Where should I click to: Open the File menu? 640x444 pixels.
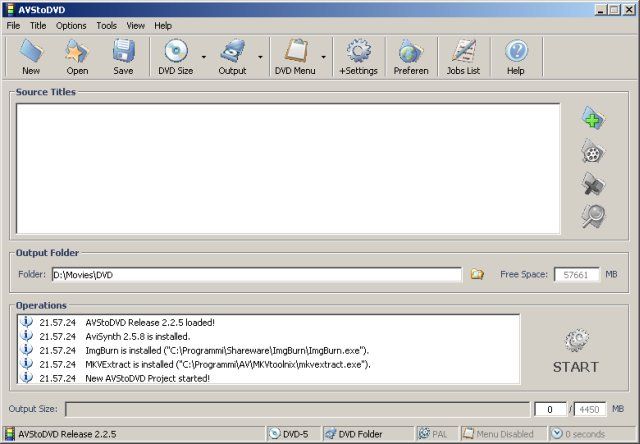point(13,26)
